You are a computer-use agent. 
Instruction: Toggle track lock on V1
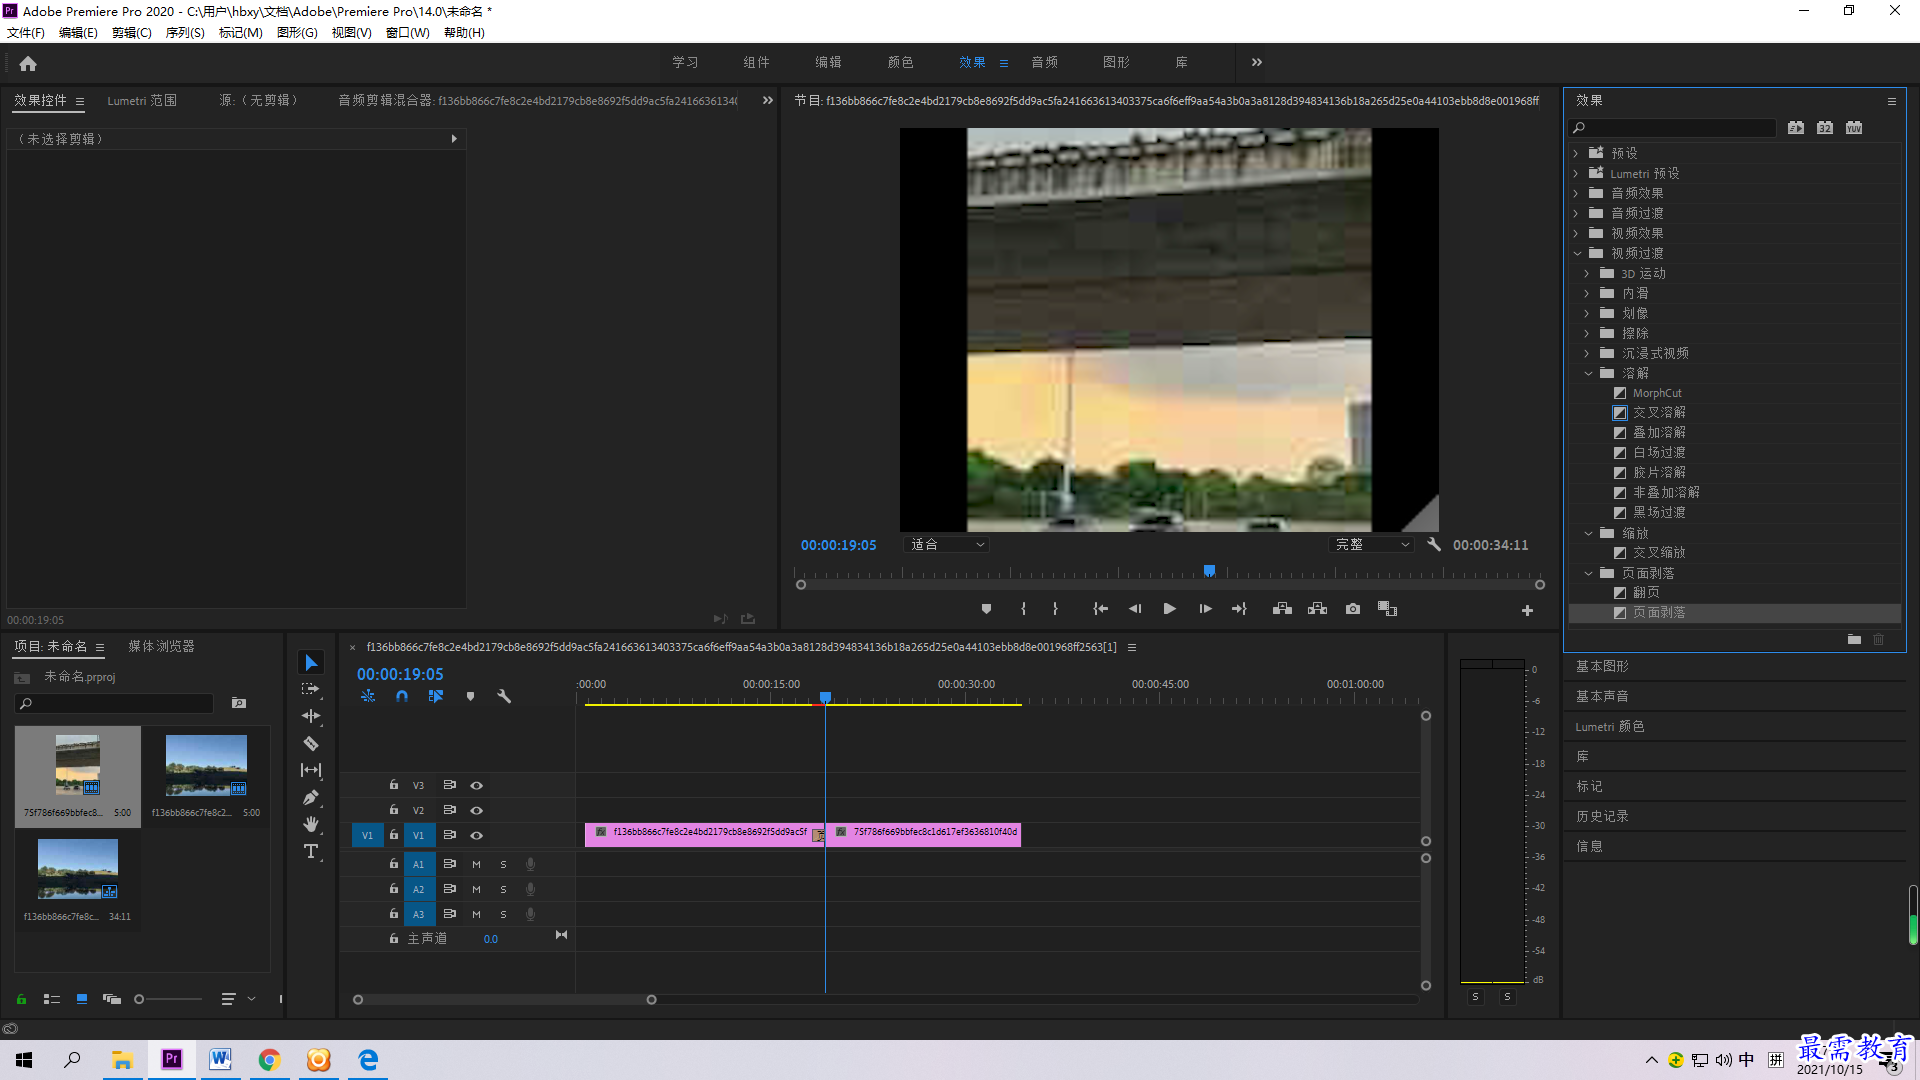(x=394, y=835)
